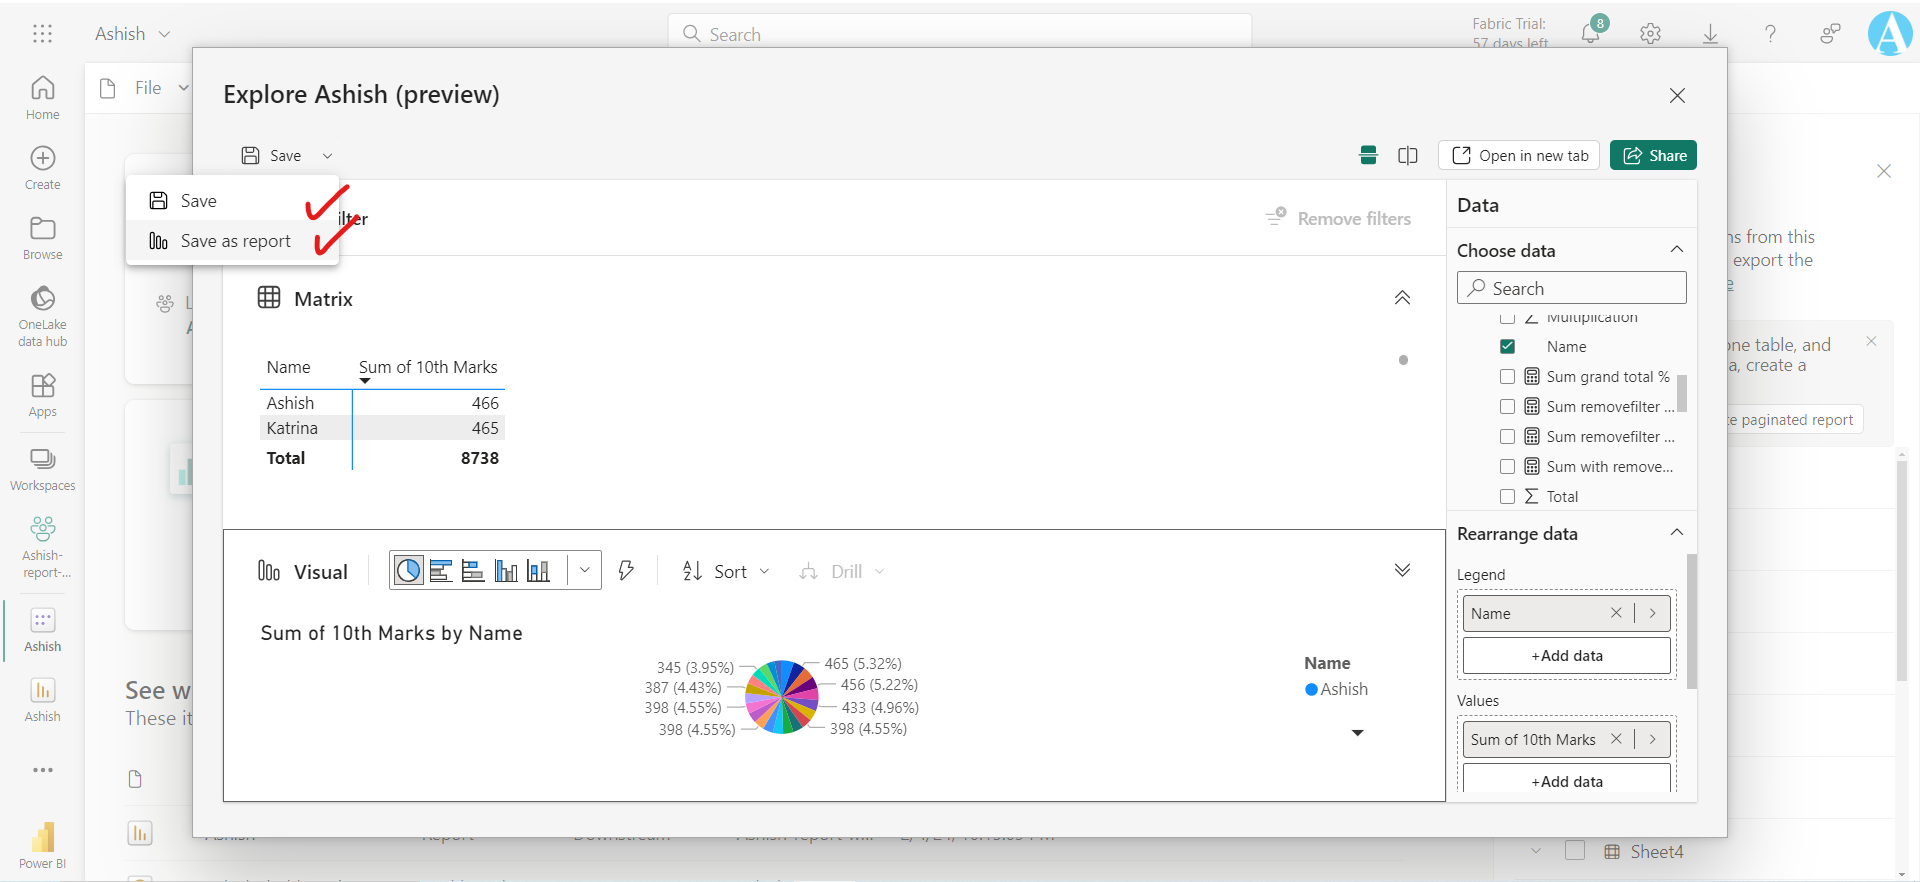
Task: Open the Sort dropdown
Action: pos(726,571)
